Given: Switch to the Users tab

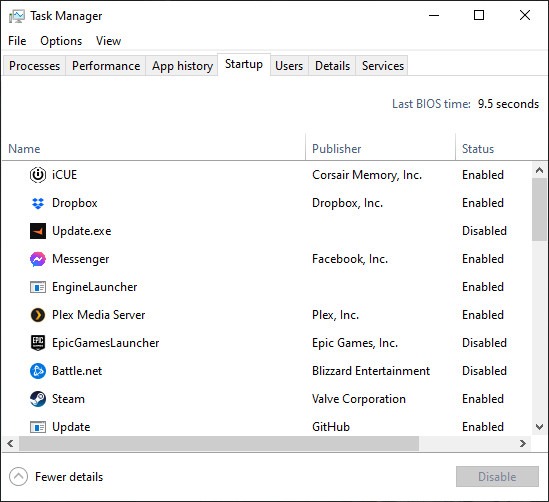Looking at the screenshot, I should (289, 66).
